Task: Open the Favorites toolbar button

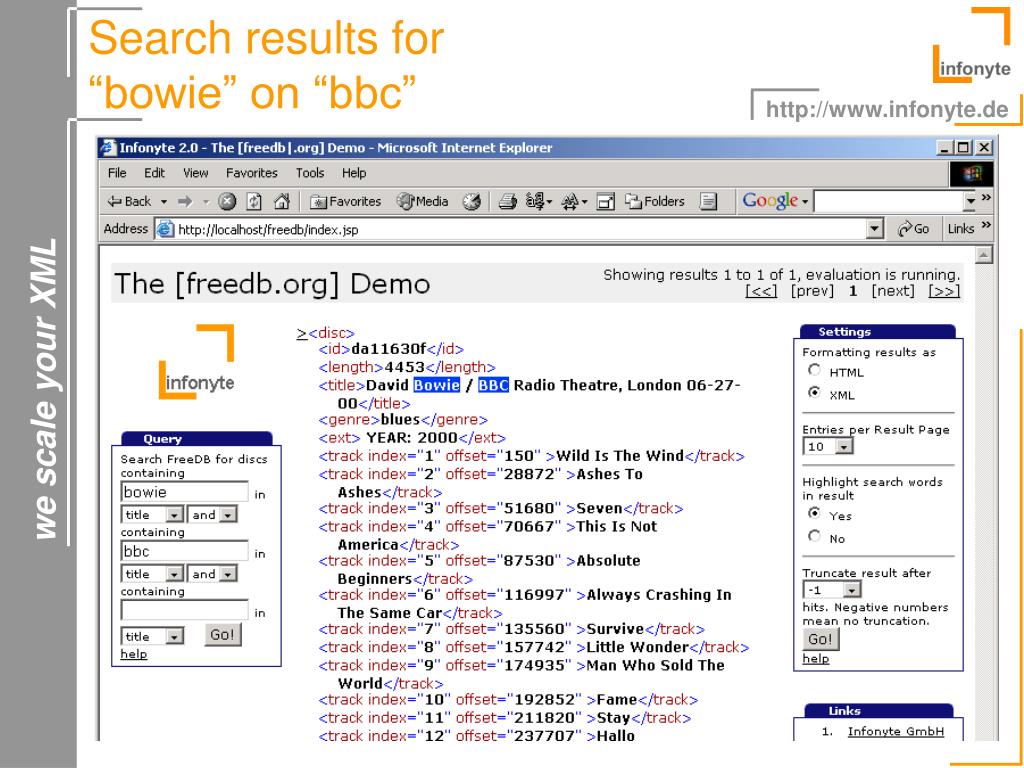Action: pyautogui.click(x=345, y=202)
